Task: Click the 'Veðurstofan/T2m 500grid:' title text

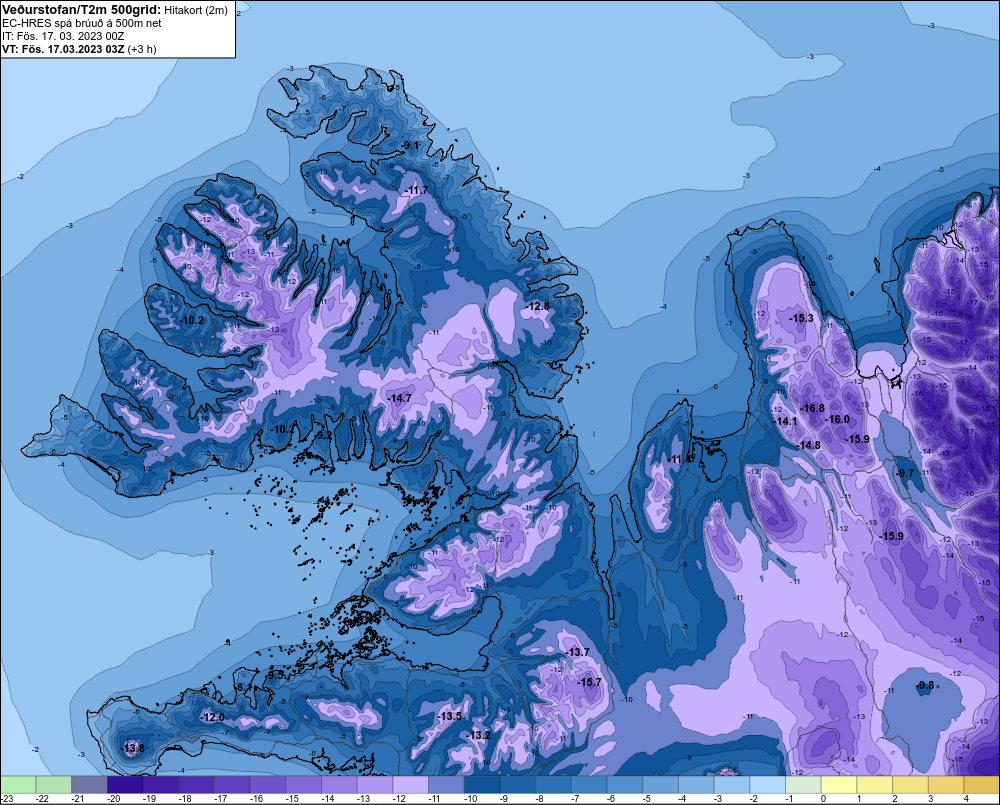Action: point(81,10)
